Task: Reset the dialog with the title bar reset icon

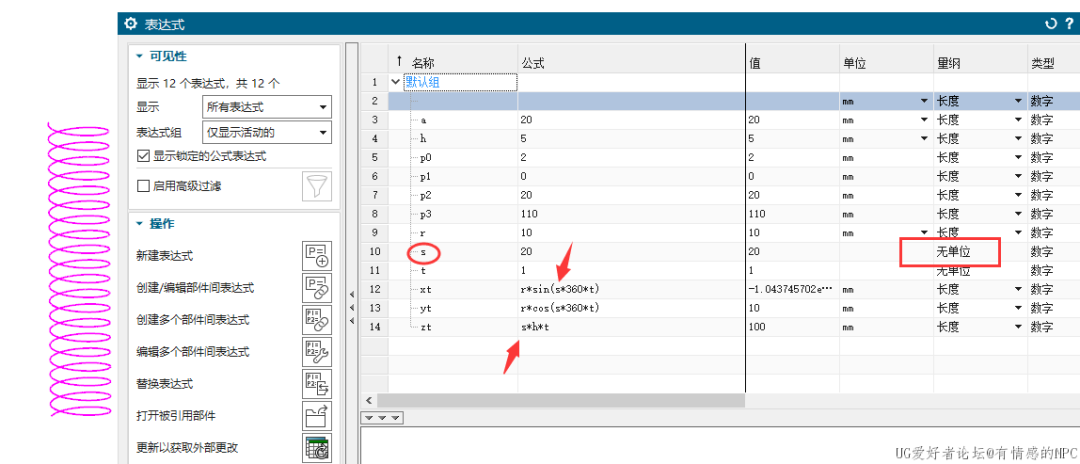Action: pos(1050,24)
